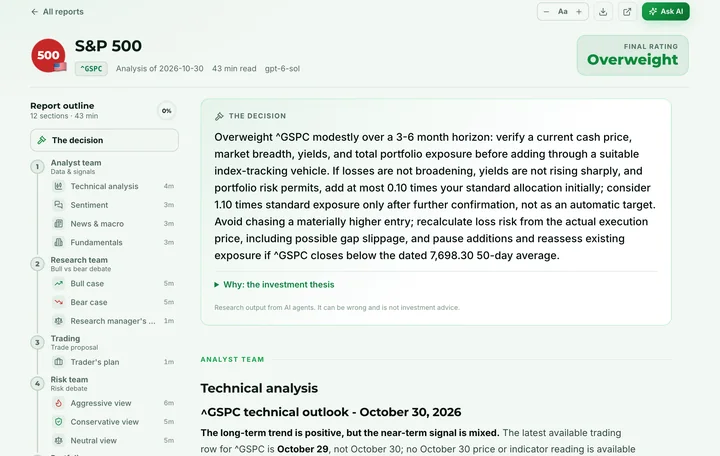720x456 pixels.
Task: Click the 0% reading progress indicator
Action: point(167,111)
